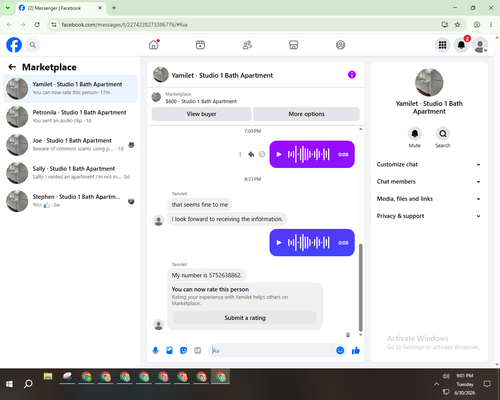Send a thumbs-up like
Viewport: 500px width, 400px height.
pyautogui.click(x=356, y=350)
